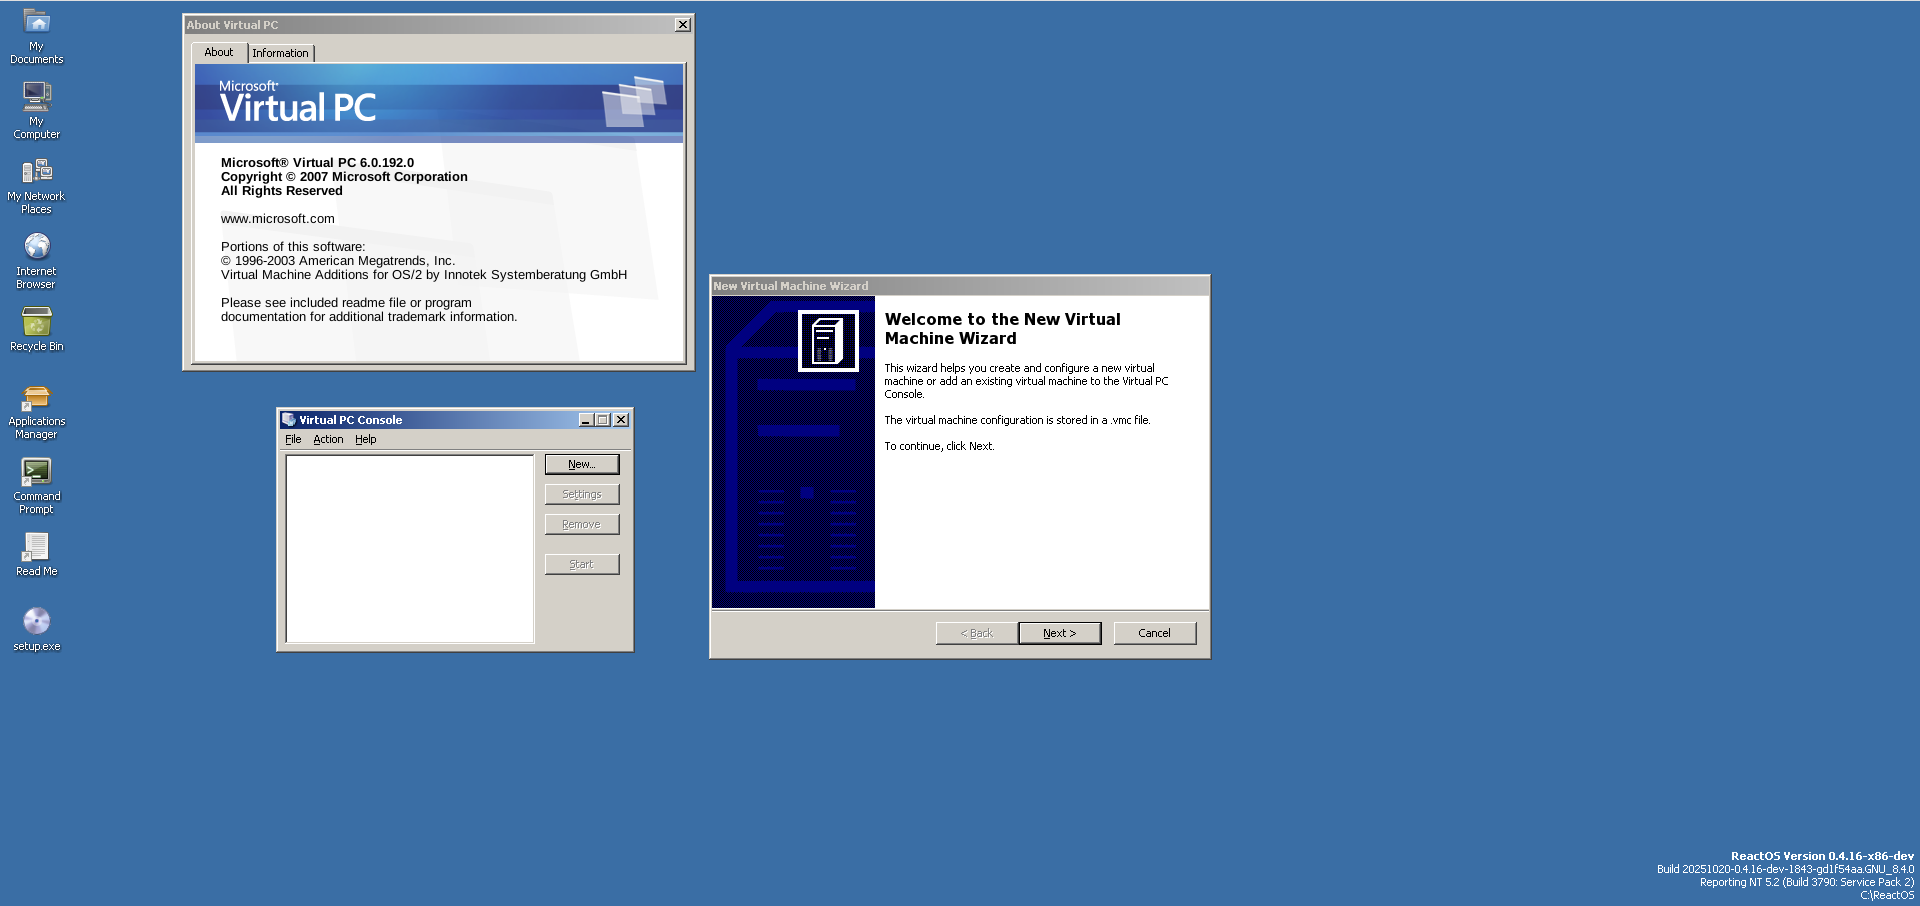Switch to the Information tab
The width and height of the screenshot is (1920, 906).
pyautogui.click(x=280, y=53)
